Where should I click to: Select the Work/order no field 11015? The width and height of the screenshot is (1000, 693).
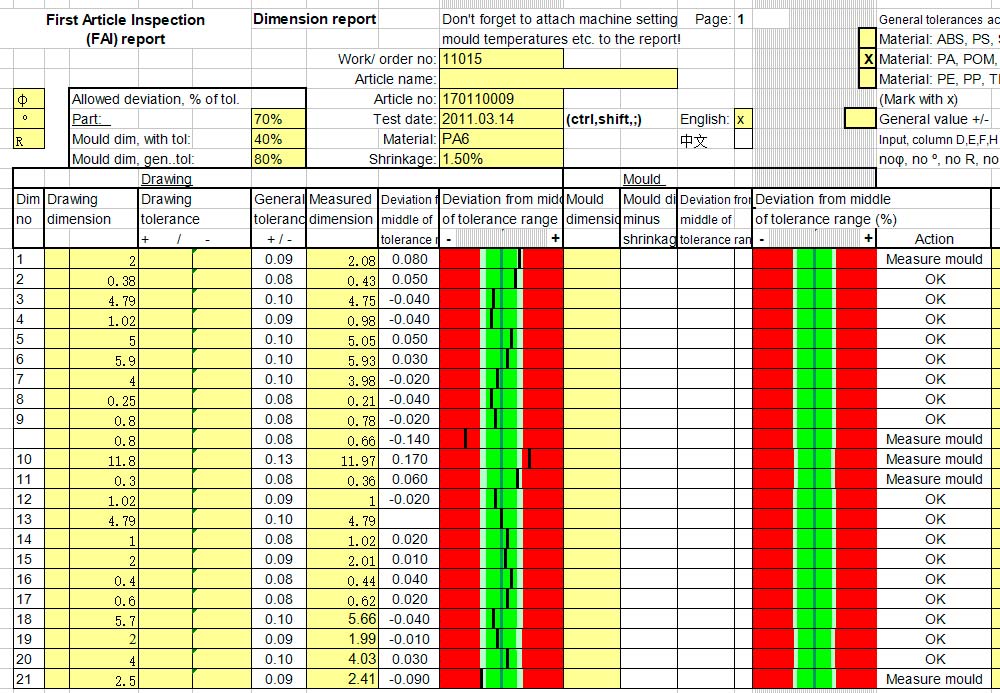pos(501,59)
